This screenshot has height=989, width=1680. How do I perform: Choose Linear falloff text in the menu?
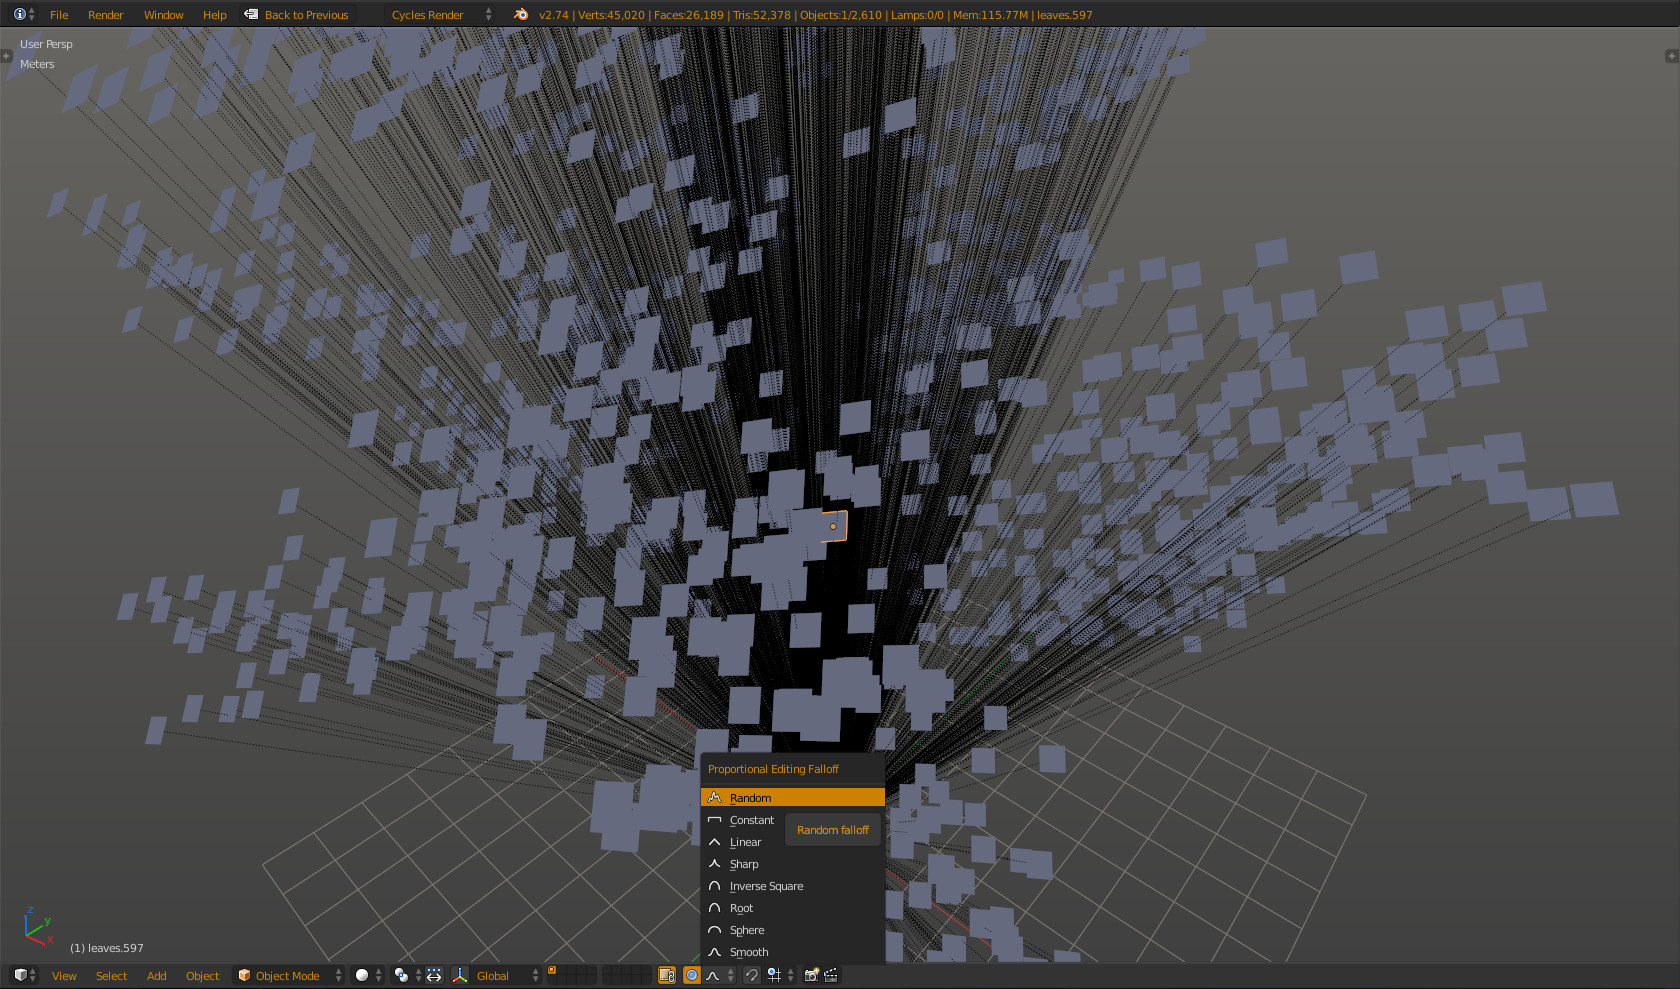point(745,842)
